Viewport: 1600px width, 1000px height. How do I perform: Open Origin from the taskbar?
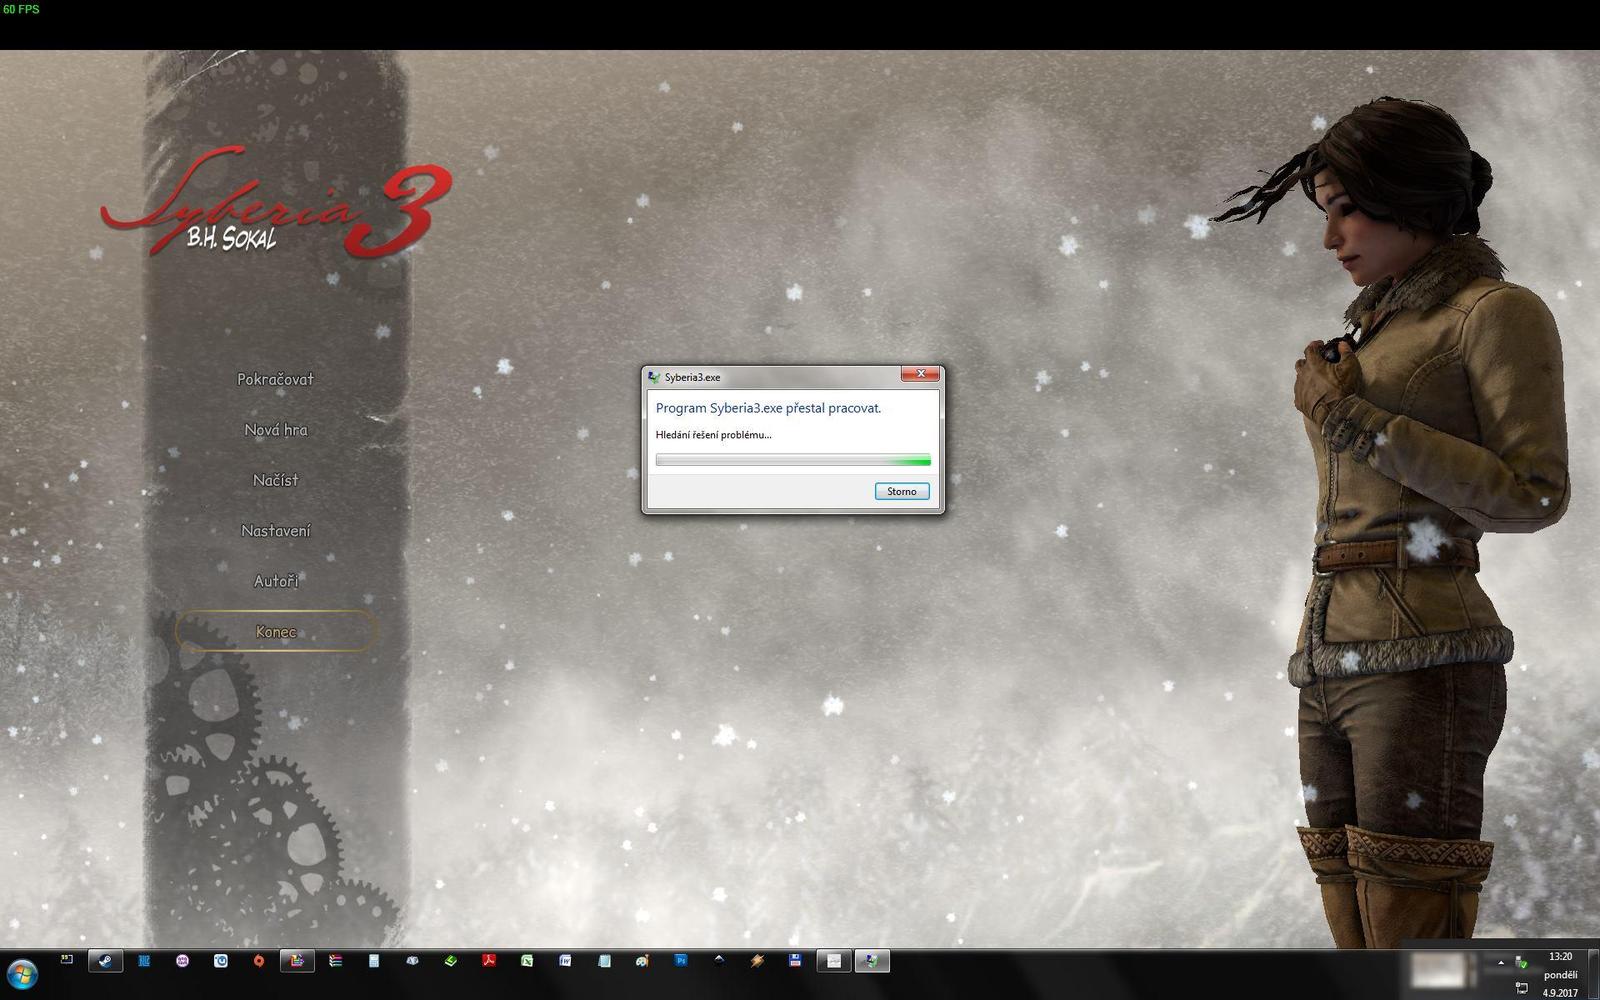(257, 961)
